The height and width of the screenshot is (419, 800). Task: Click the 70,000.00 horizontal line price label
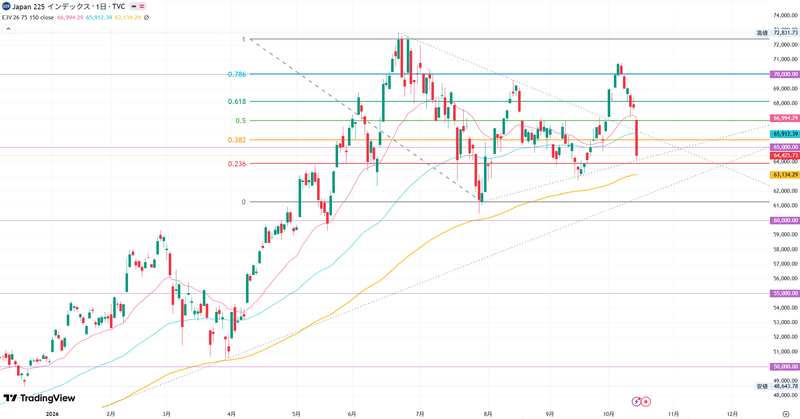(x=785, y=75)
